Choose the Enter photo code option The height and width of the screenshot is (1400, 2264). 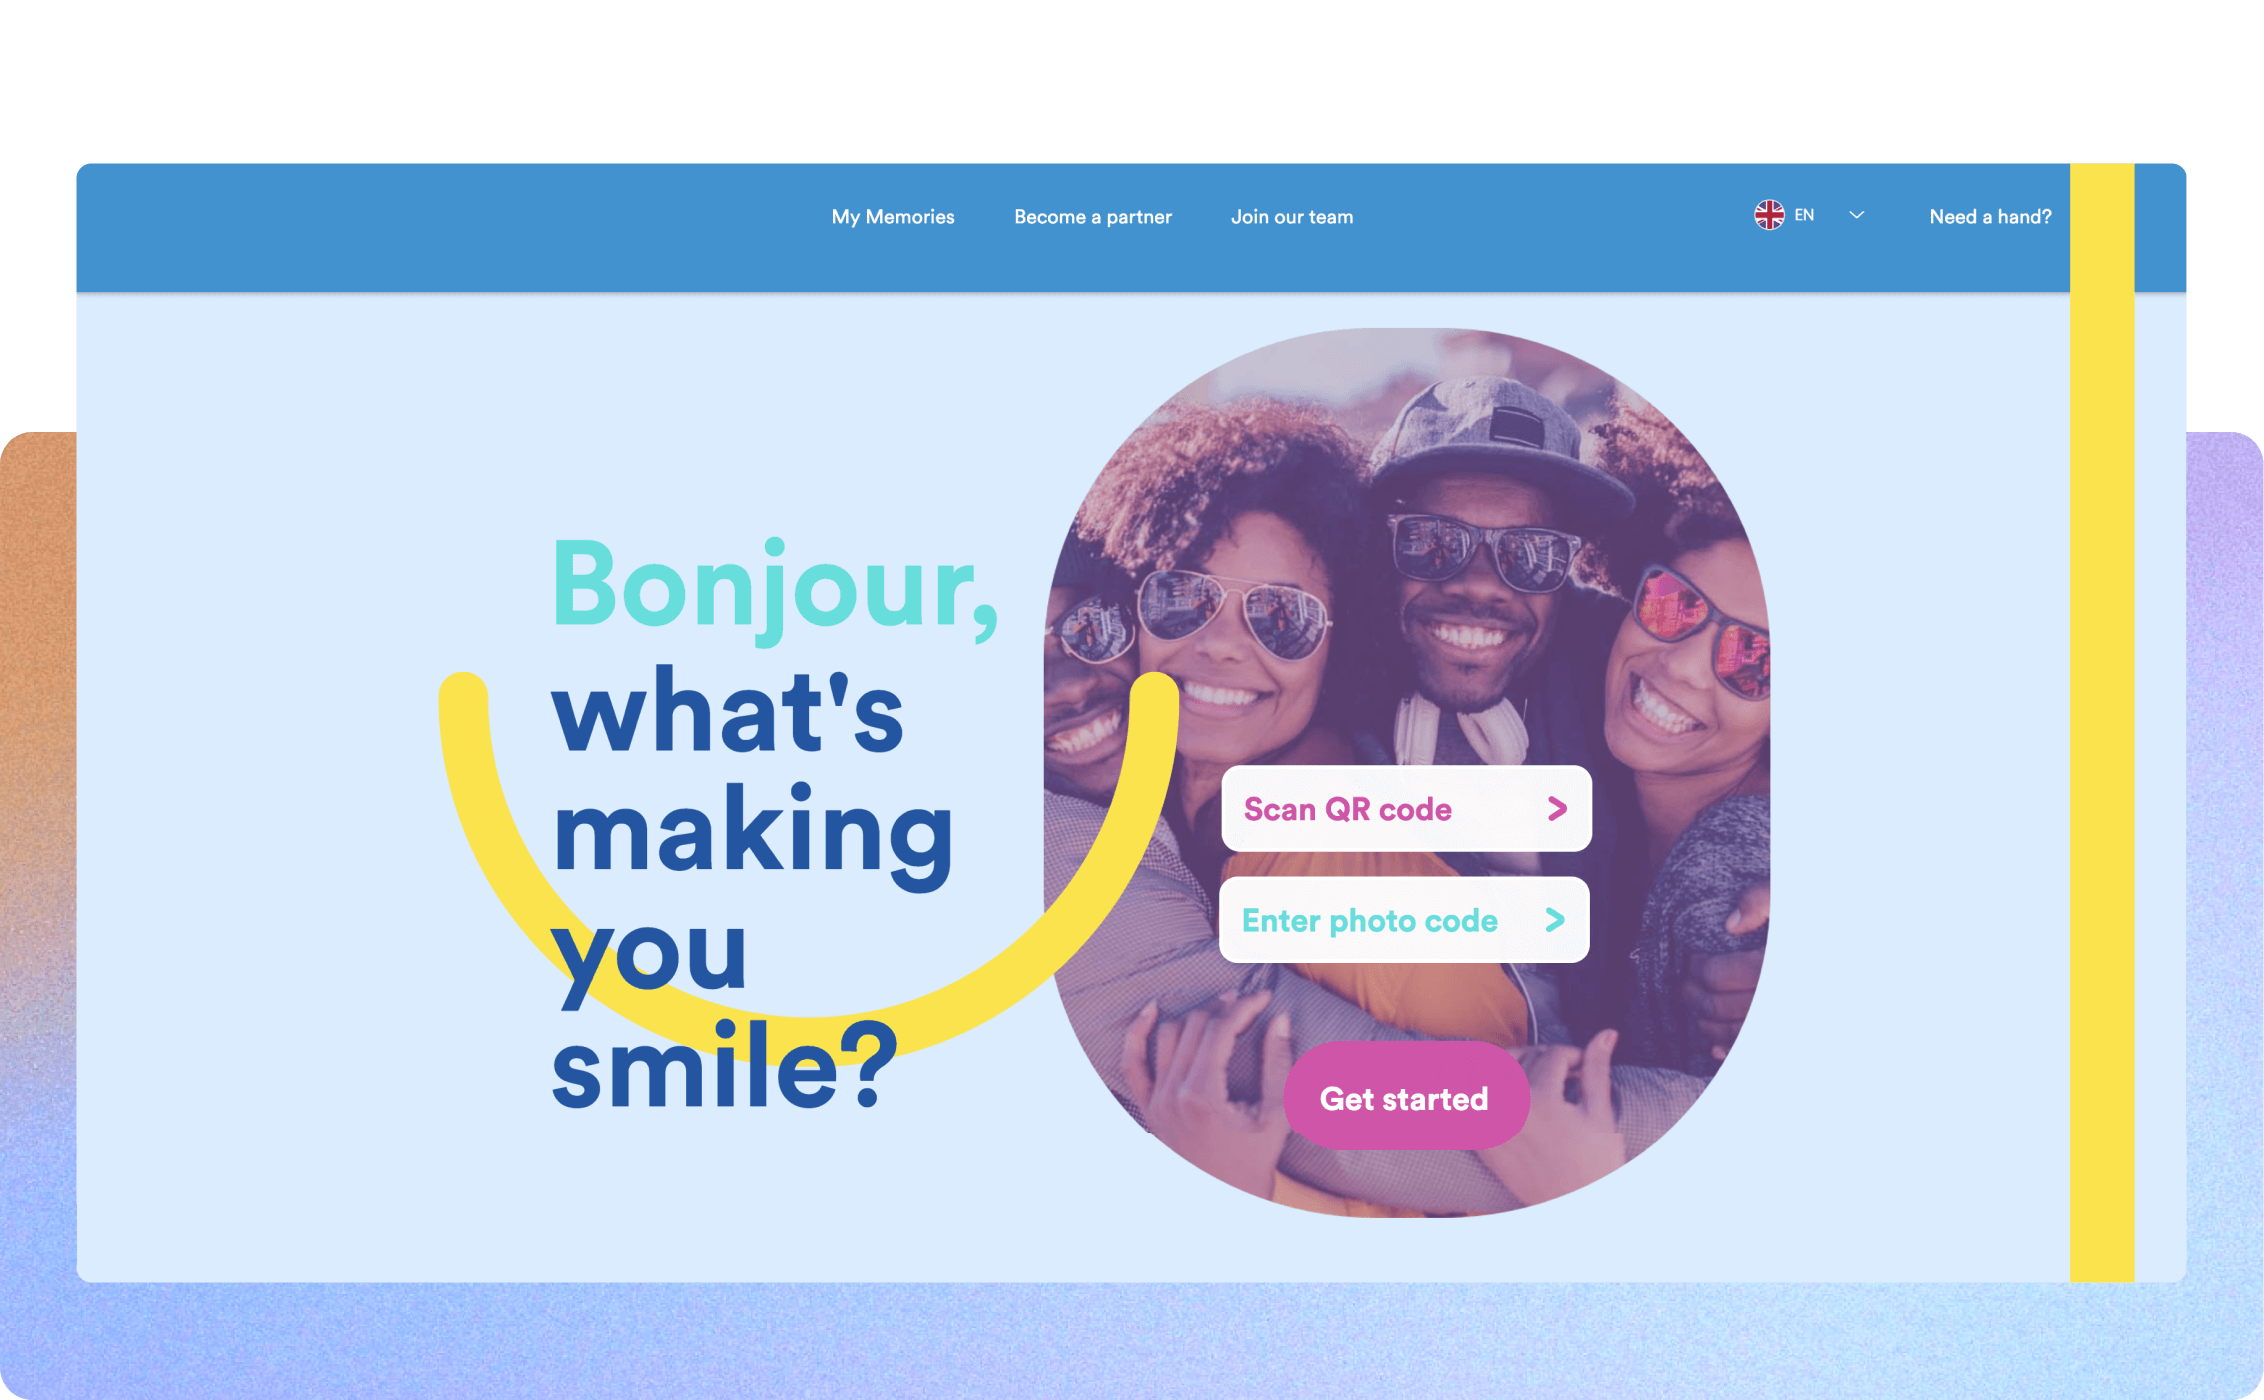(1404, 920)
